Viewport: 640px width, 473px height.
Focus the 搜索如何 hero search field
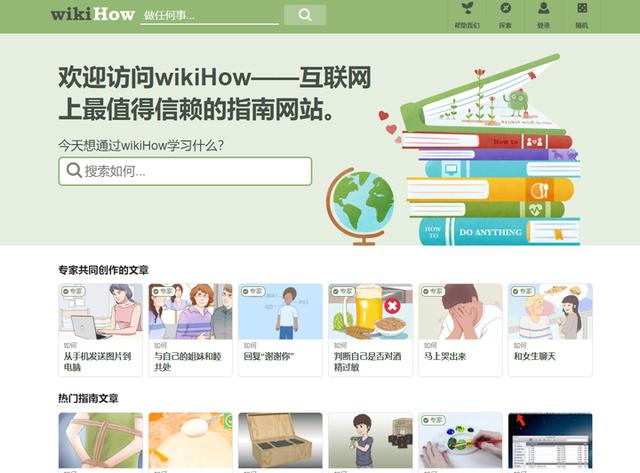pos(185,171)
